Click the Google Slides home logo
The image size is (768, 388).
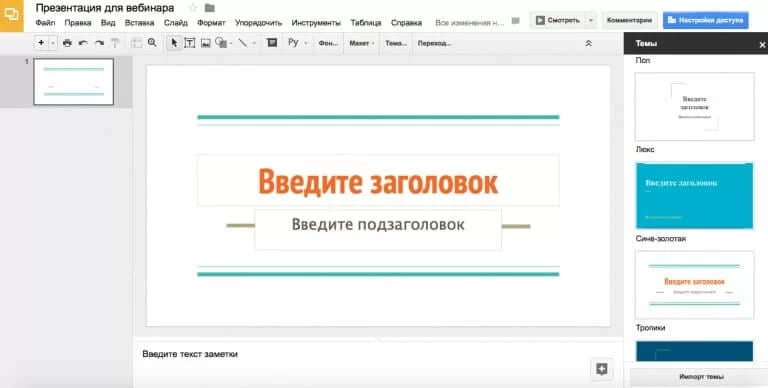11,15
